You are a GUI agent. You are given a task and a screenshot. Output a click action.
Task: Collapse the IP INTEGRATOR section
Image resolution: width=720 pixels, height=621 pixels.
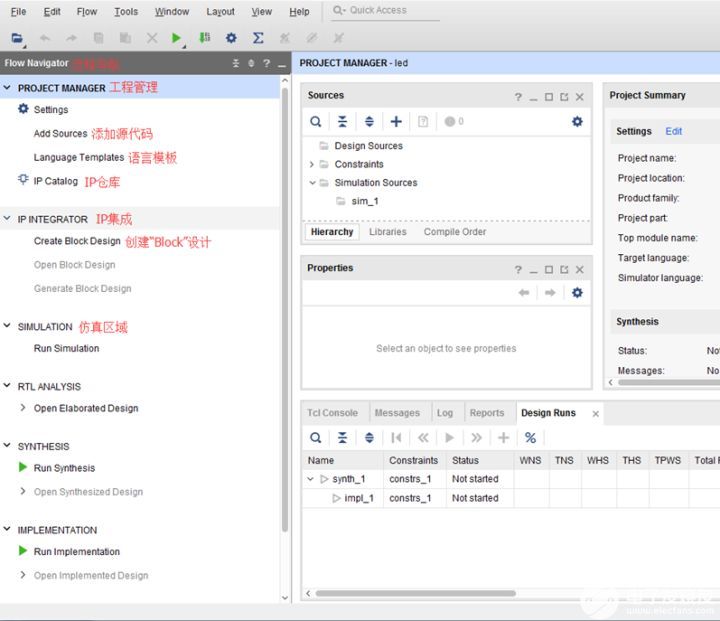point(7,219)
